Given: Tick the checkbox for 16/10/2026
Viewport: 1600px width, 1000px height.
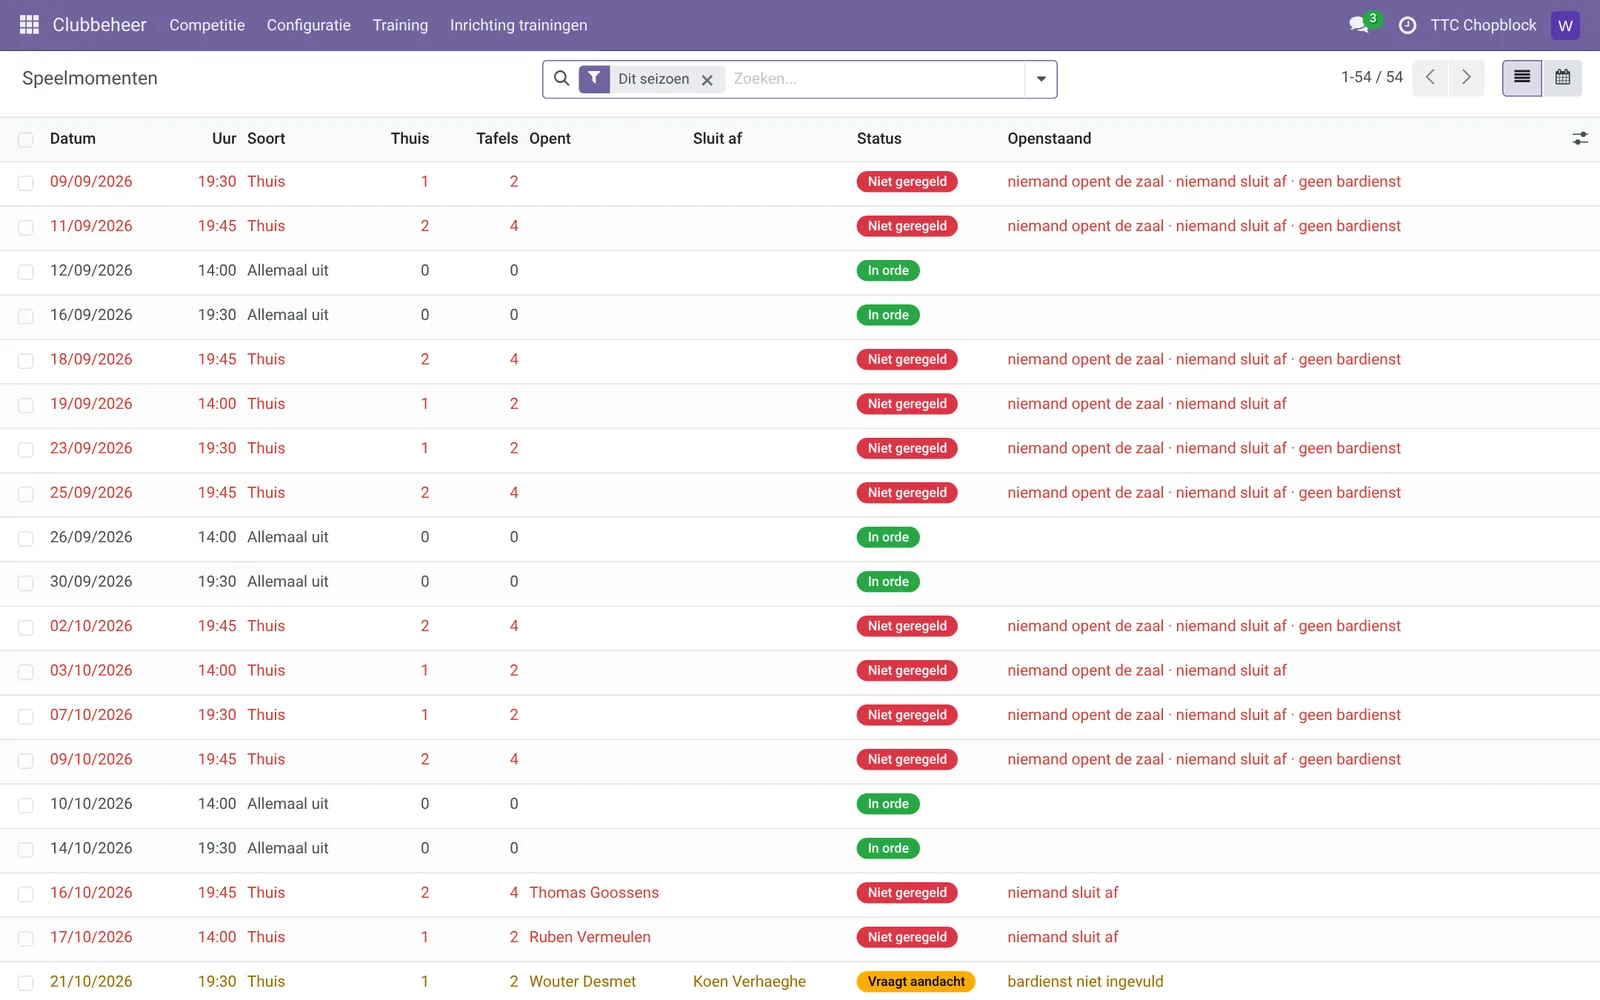Looking at the screenshot, I should pyautogui.click(x=26, y=894).
